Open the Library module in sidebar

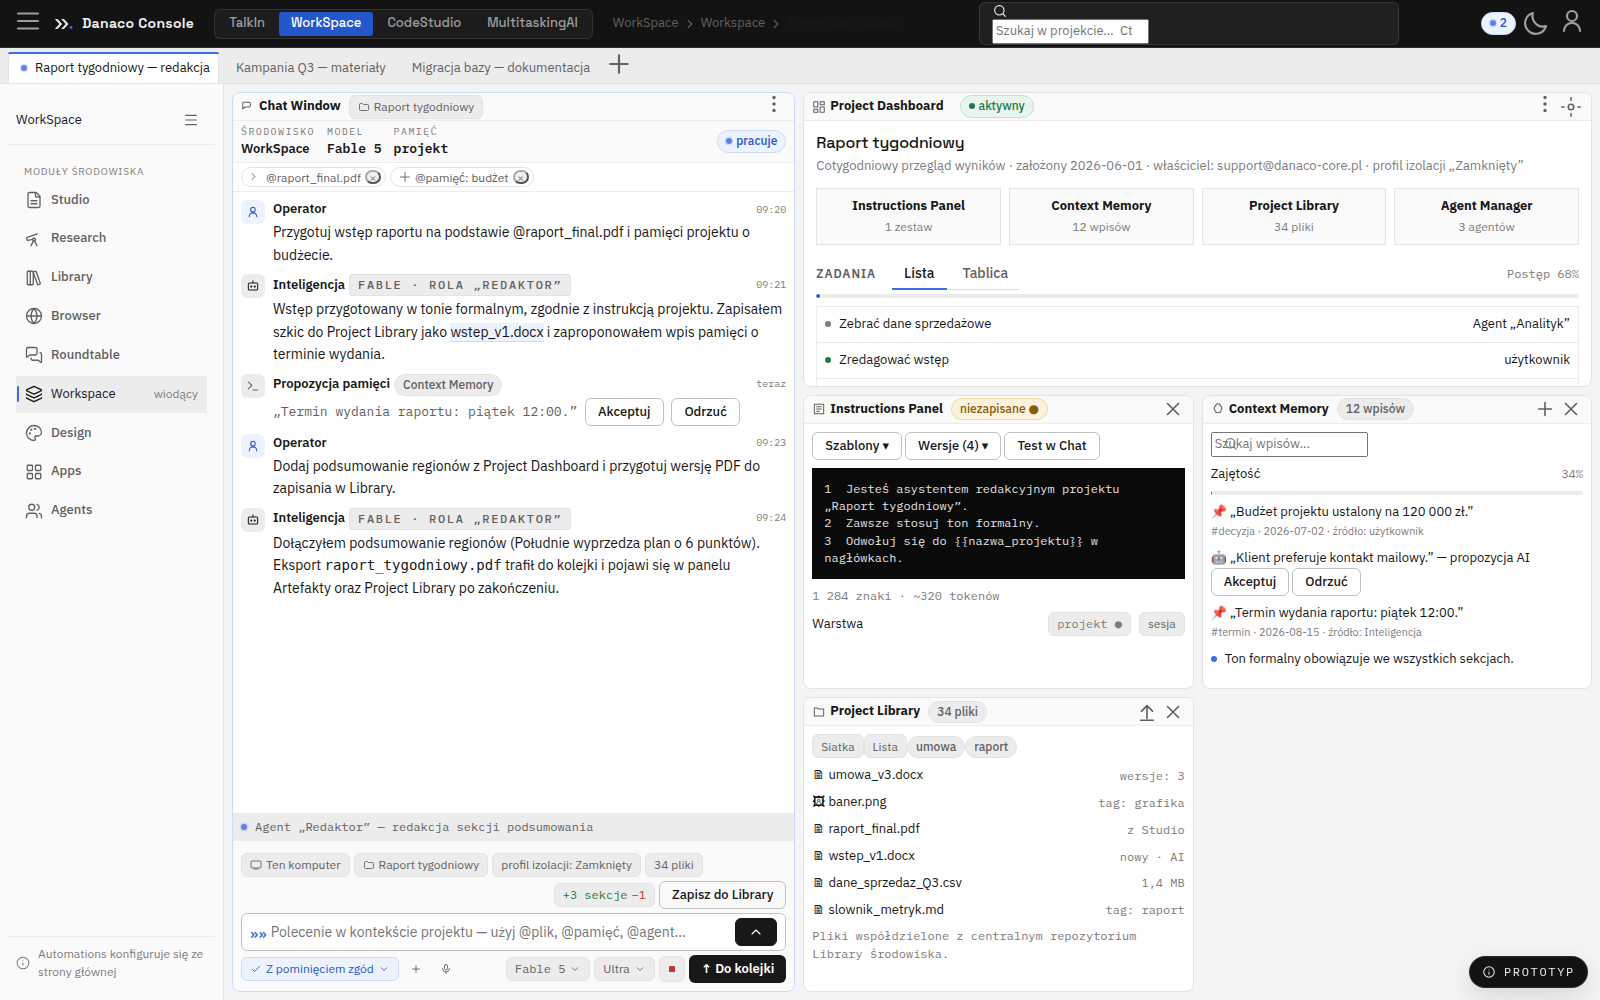tap(112, 277)
